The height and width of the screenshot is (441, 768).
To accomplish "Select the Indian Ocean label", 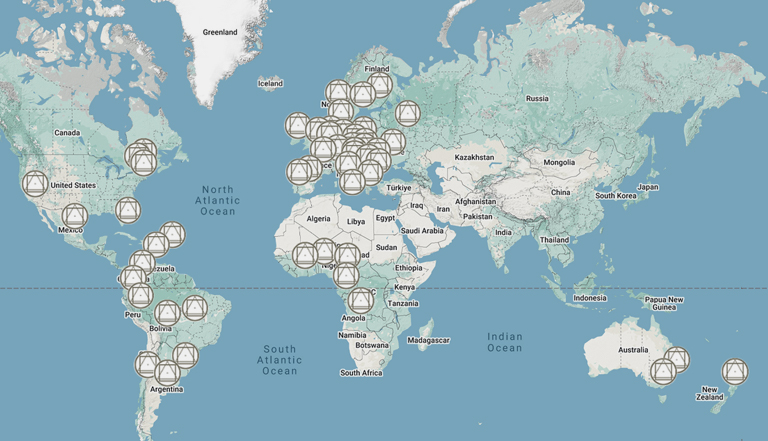I will [x=504, y=342].
